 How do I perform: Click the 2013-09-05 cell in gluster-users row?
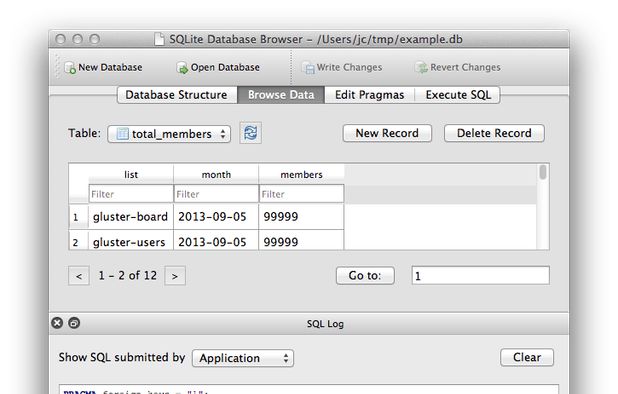click(x=216, y=240)
